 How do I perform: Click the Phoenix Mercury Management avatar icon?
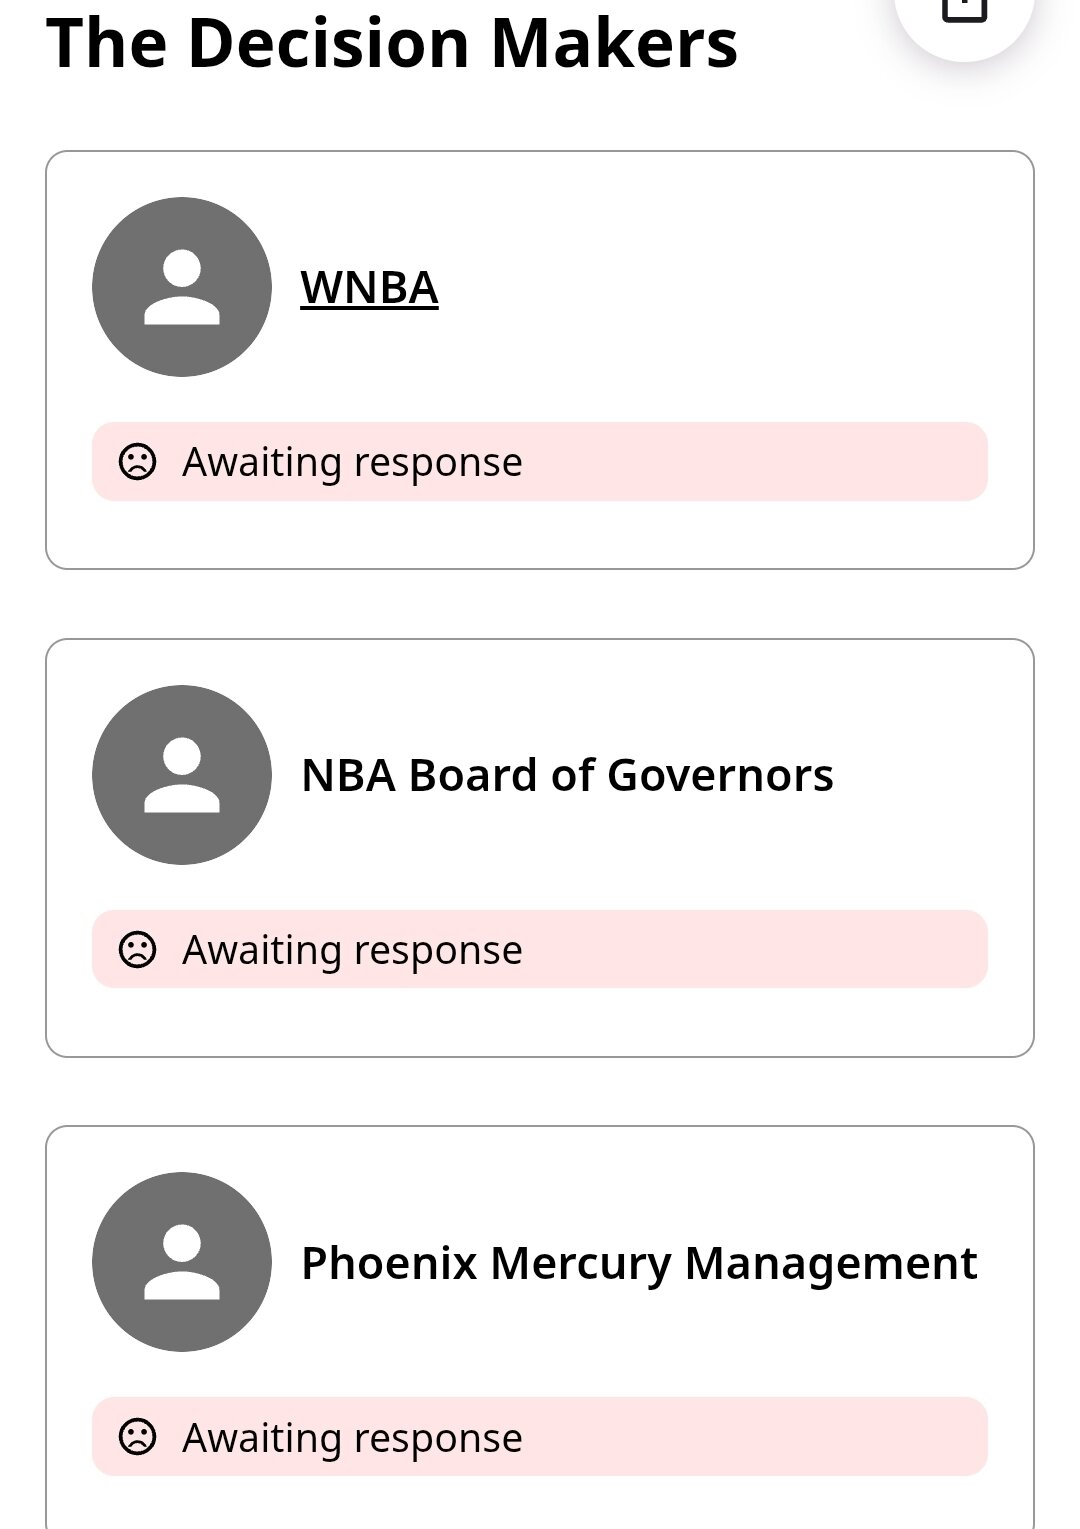182,1262
